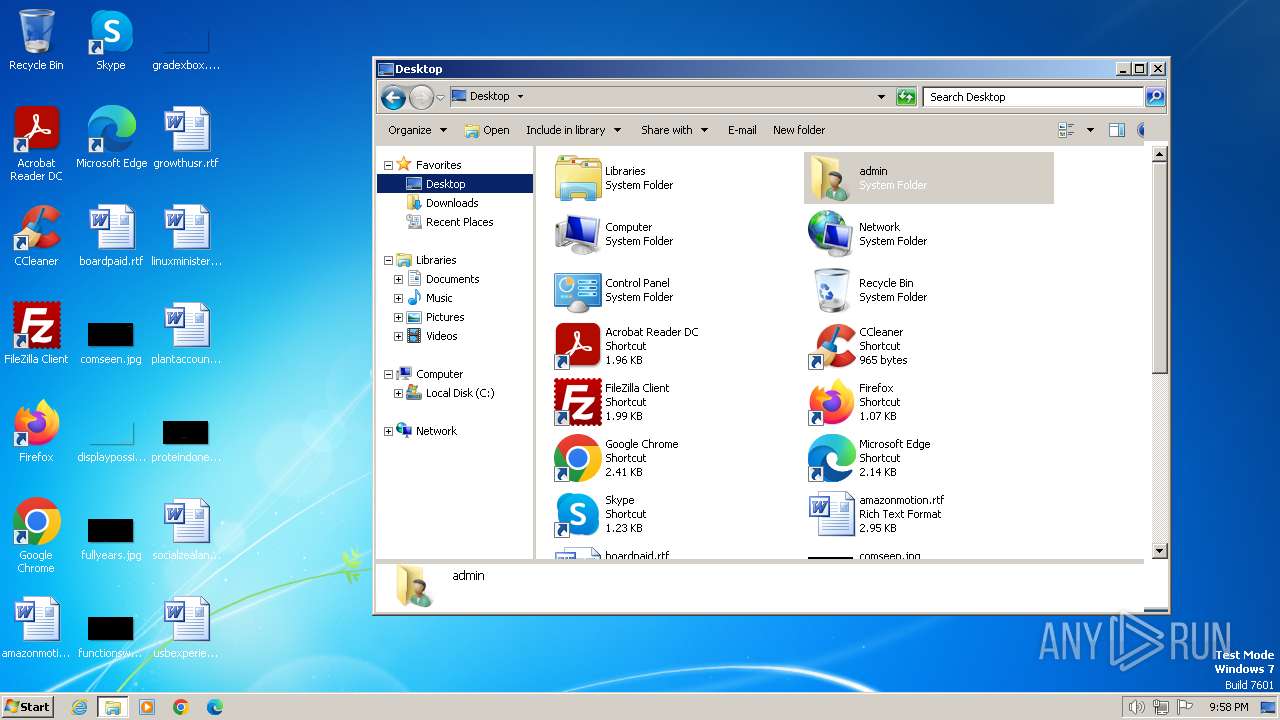Image resolution: width=1280 pixels, height=720 pixels.
Task: Open Windows Media Player from the taskbar
Action: tap(147, 707)
